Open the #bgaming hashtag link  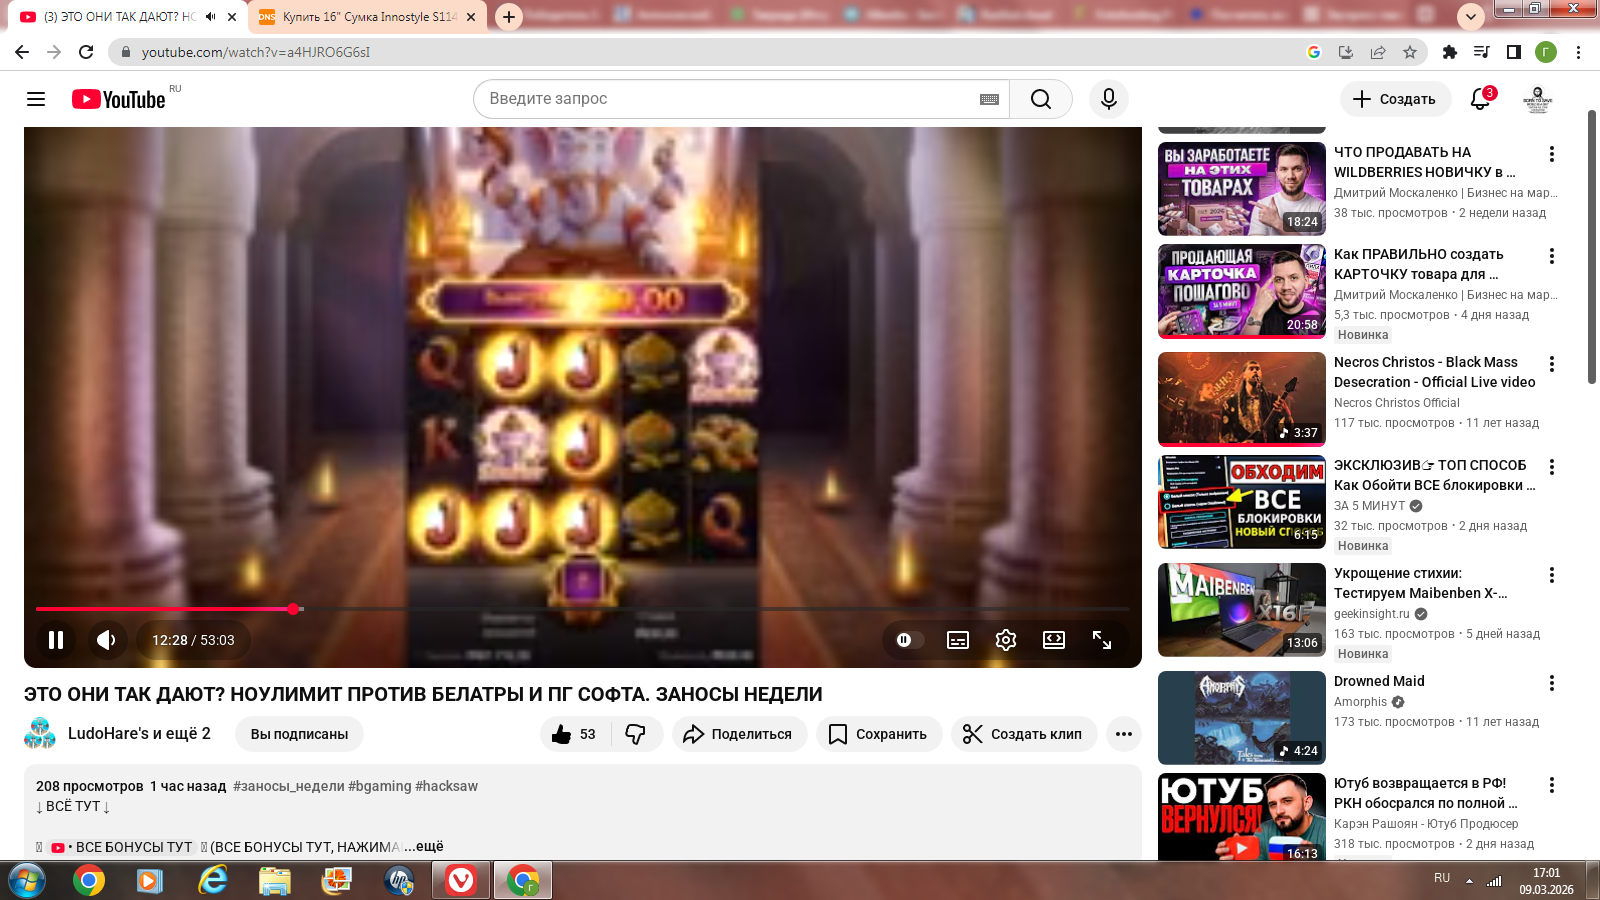tap(380, 786)
